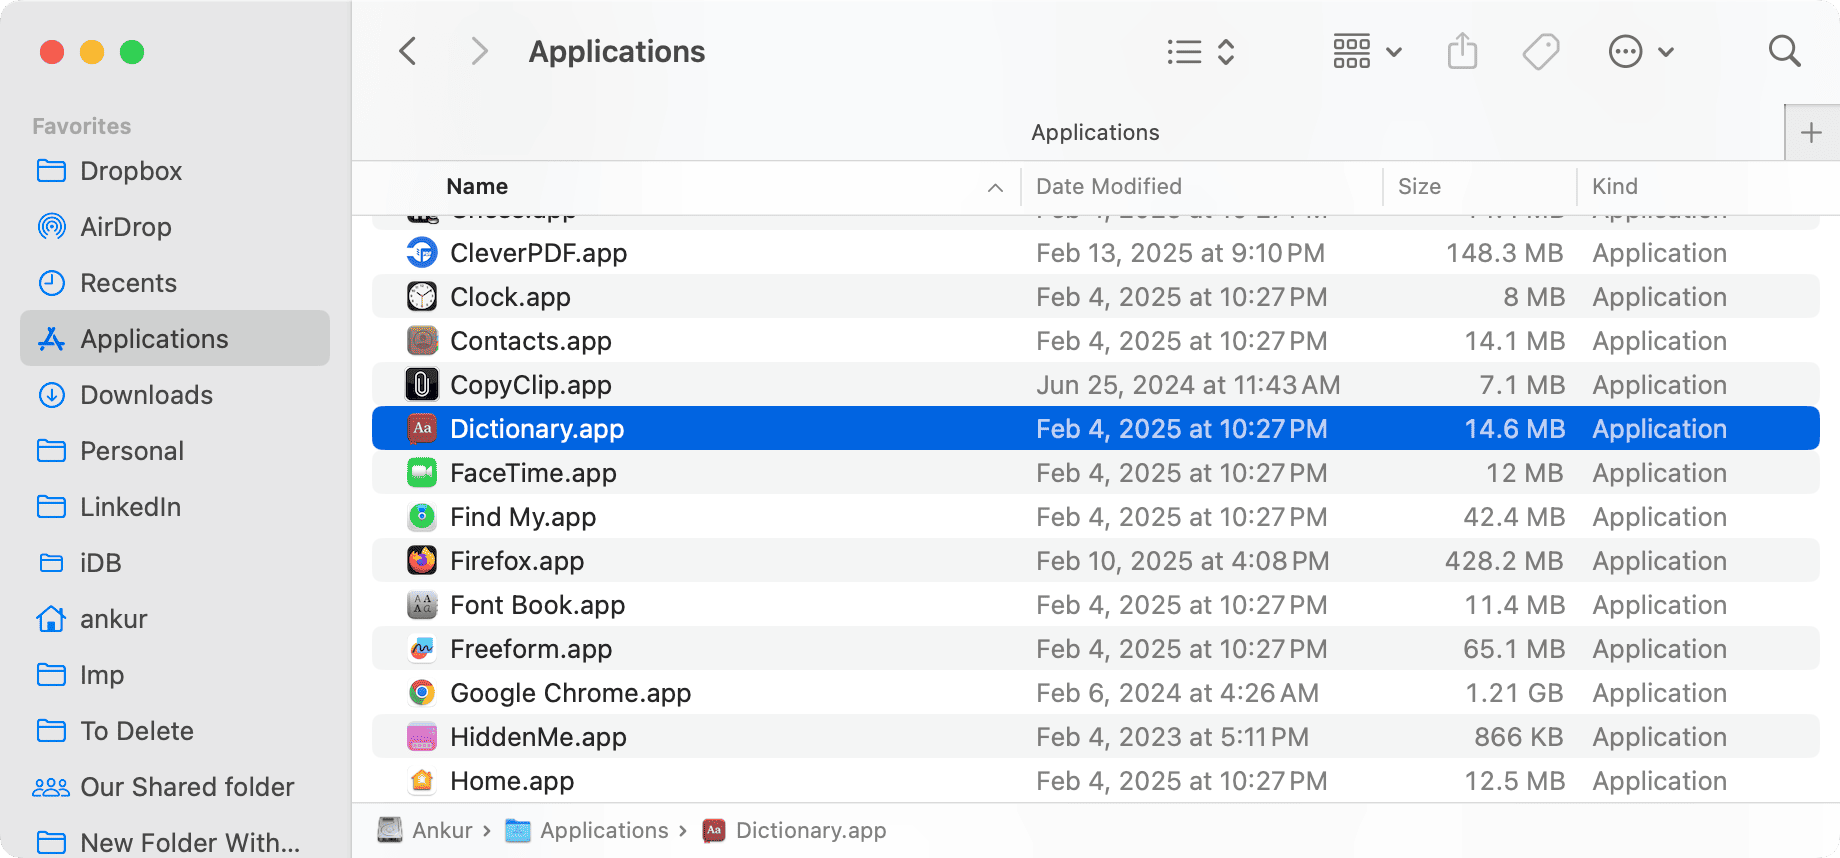Click the Edit Tags icon

click(x=1541, y=51)
